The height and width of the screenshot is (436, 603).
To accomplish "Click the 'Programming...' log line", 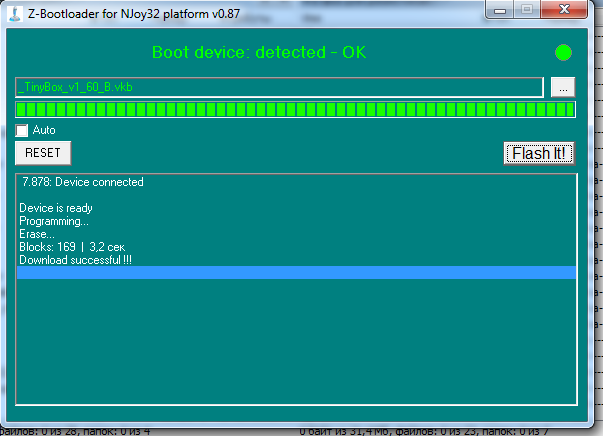I will coord(54,221).
